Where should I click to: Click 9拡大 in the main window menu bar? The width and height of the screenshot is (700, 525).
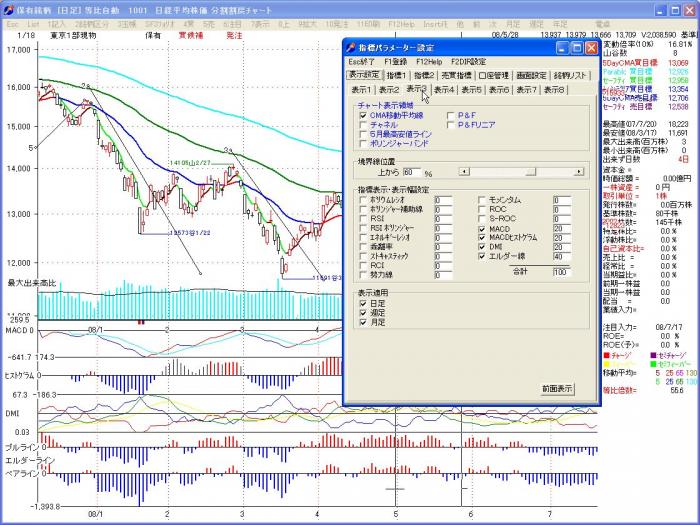tap(307, 24)
